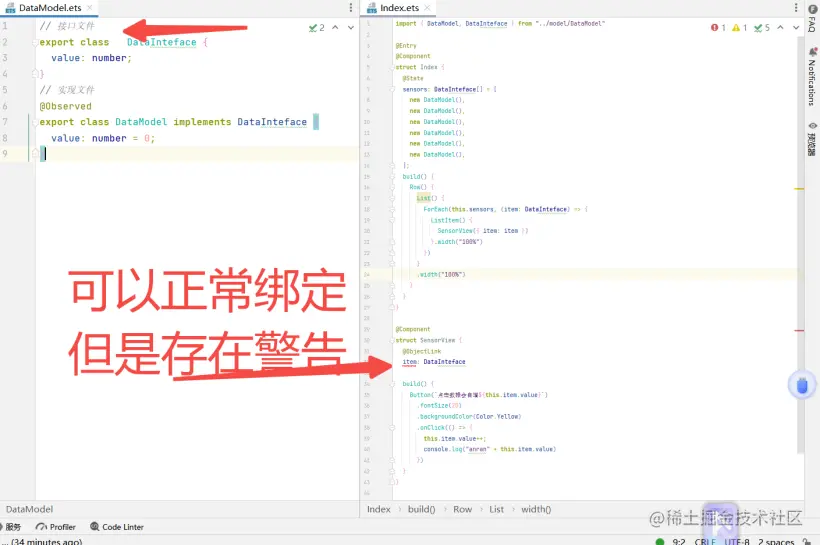
Task: Open left editor tab options kebab menu
Action: click(x=350, y=8)
